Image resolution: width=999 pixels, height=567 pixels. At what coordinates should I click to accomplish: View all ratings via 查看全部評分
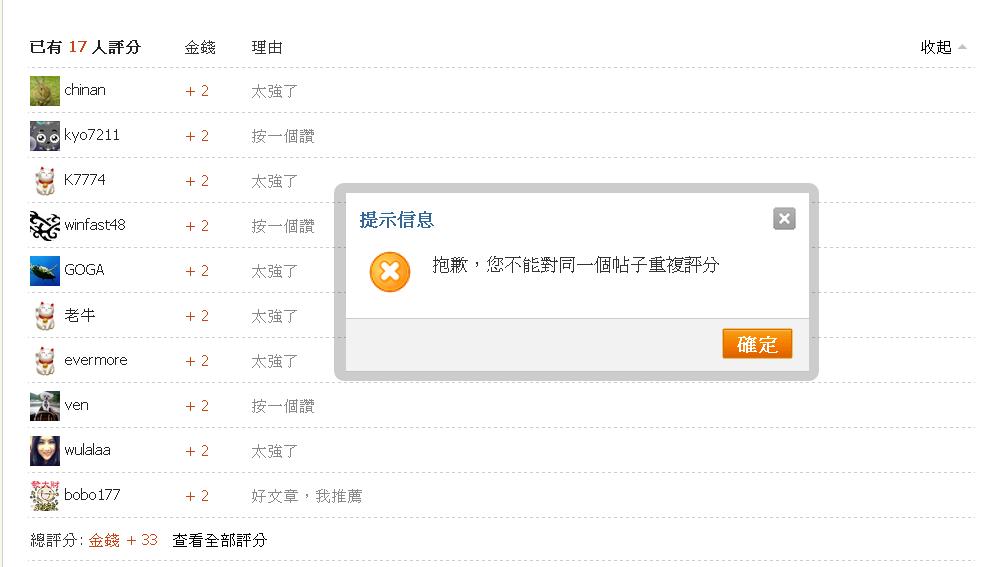point(219,540)
